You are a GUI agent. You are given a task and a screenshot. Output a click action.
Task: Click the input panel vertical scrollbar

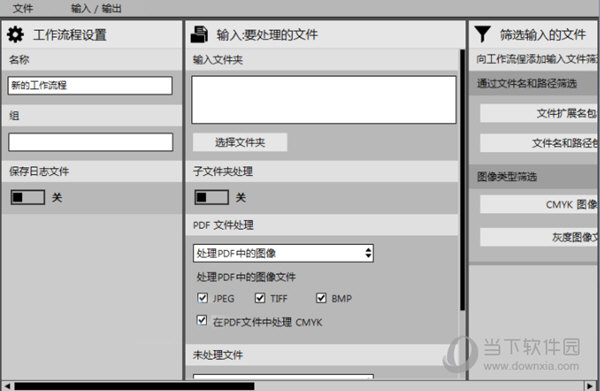462,180
